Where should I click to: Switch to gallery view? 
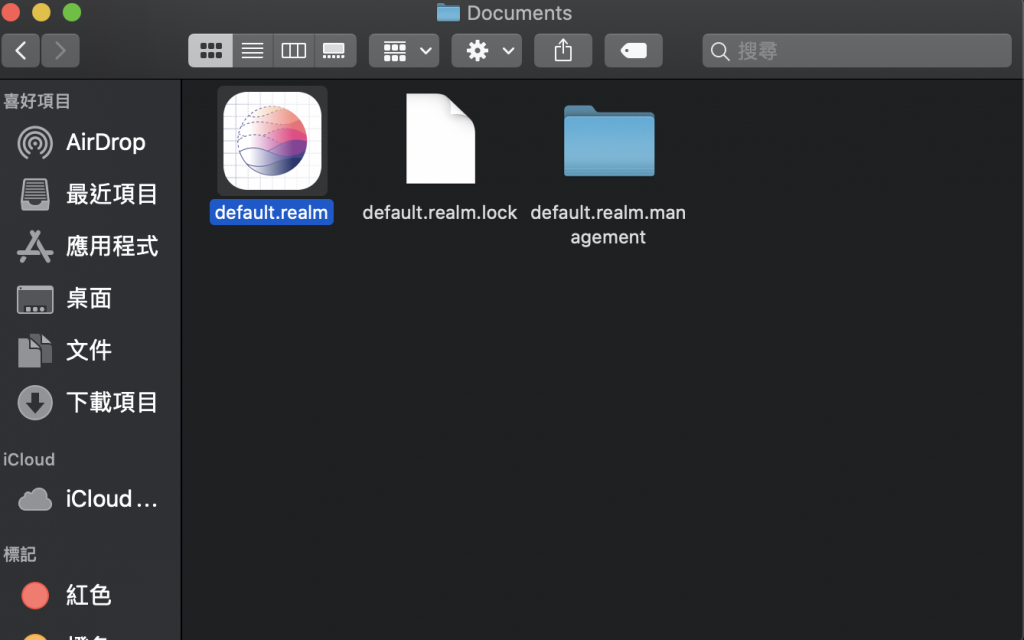click(334, 50)
